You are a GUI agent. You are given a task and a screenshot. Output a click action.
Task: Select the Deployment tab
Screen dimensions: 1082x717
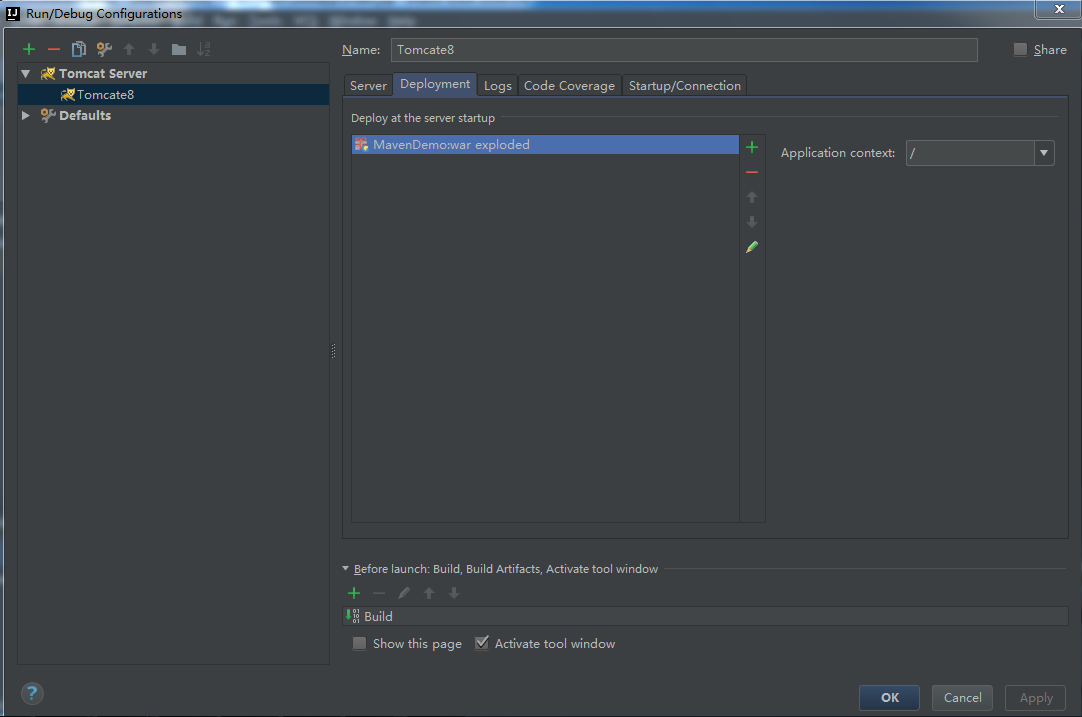[435, 84]
